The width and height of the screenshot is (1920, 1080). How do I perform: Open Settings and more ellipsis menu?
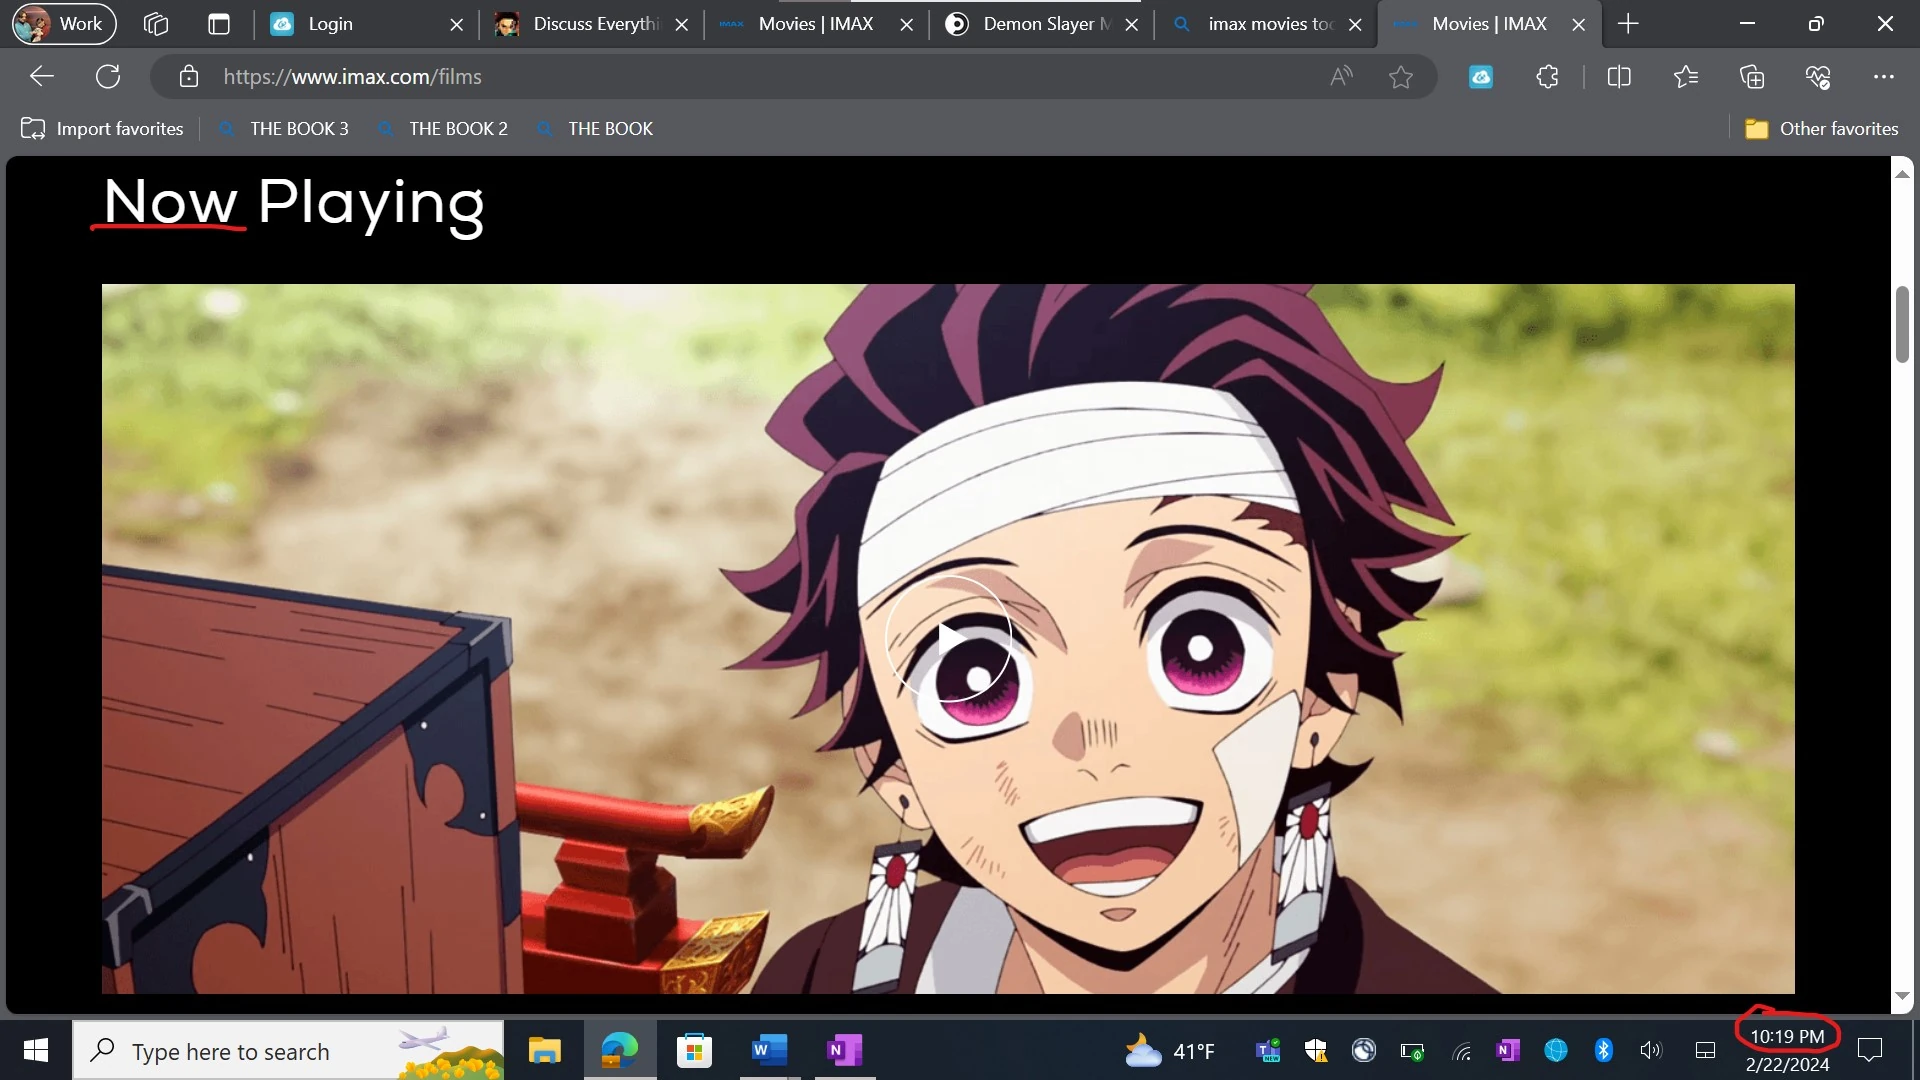click(x=1884, y=77)
